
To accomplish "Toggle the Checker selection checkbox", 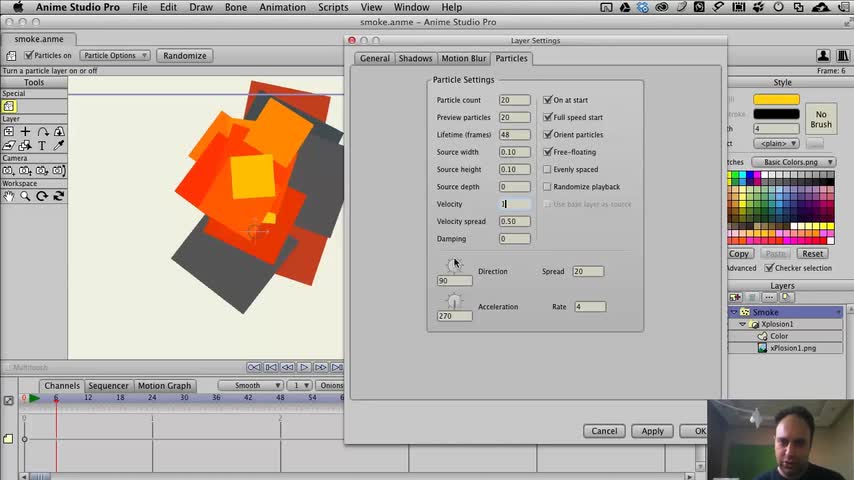I will [x=769, y=268].
